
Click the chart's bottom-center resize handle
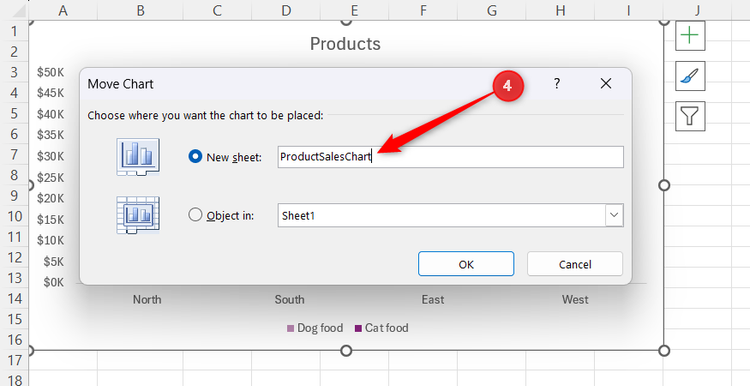click(x=346, y=351)
